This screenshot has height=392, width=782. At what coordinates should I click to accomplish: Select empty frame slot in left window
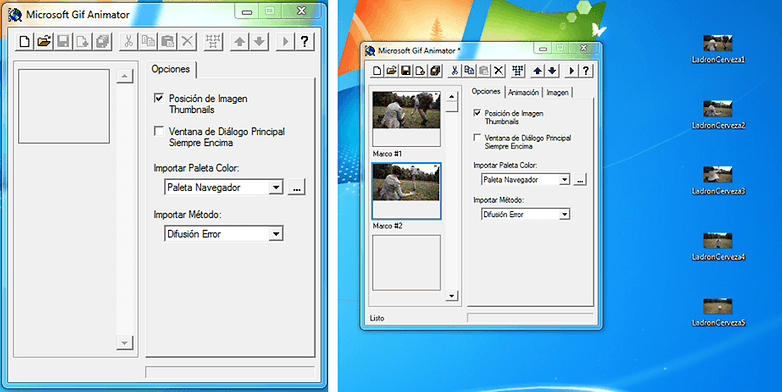pyautogui.click(x=64, y=106)
